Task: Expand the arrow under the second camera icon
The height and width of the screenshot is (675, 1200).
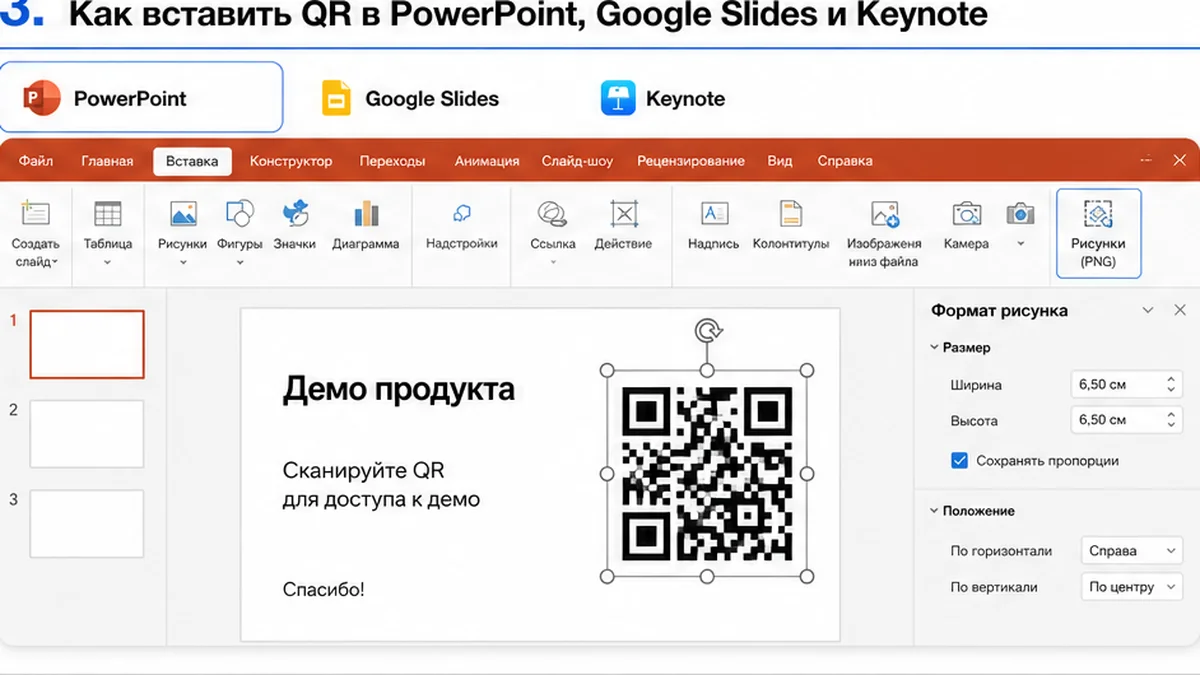Action: 1020,243
